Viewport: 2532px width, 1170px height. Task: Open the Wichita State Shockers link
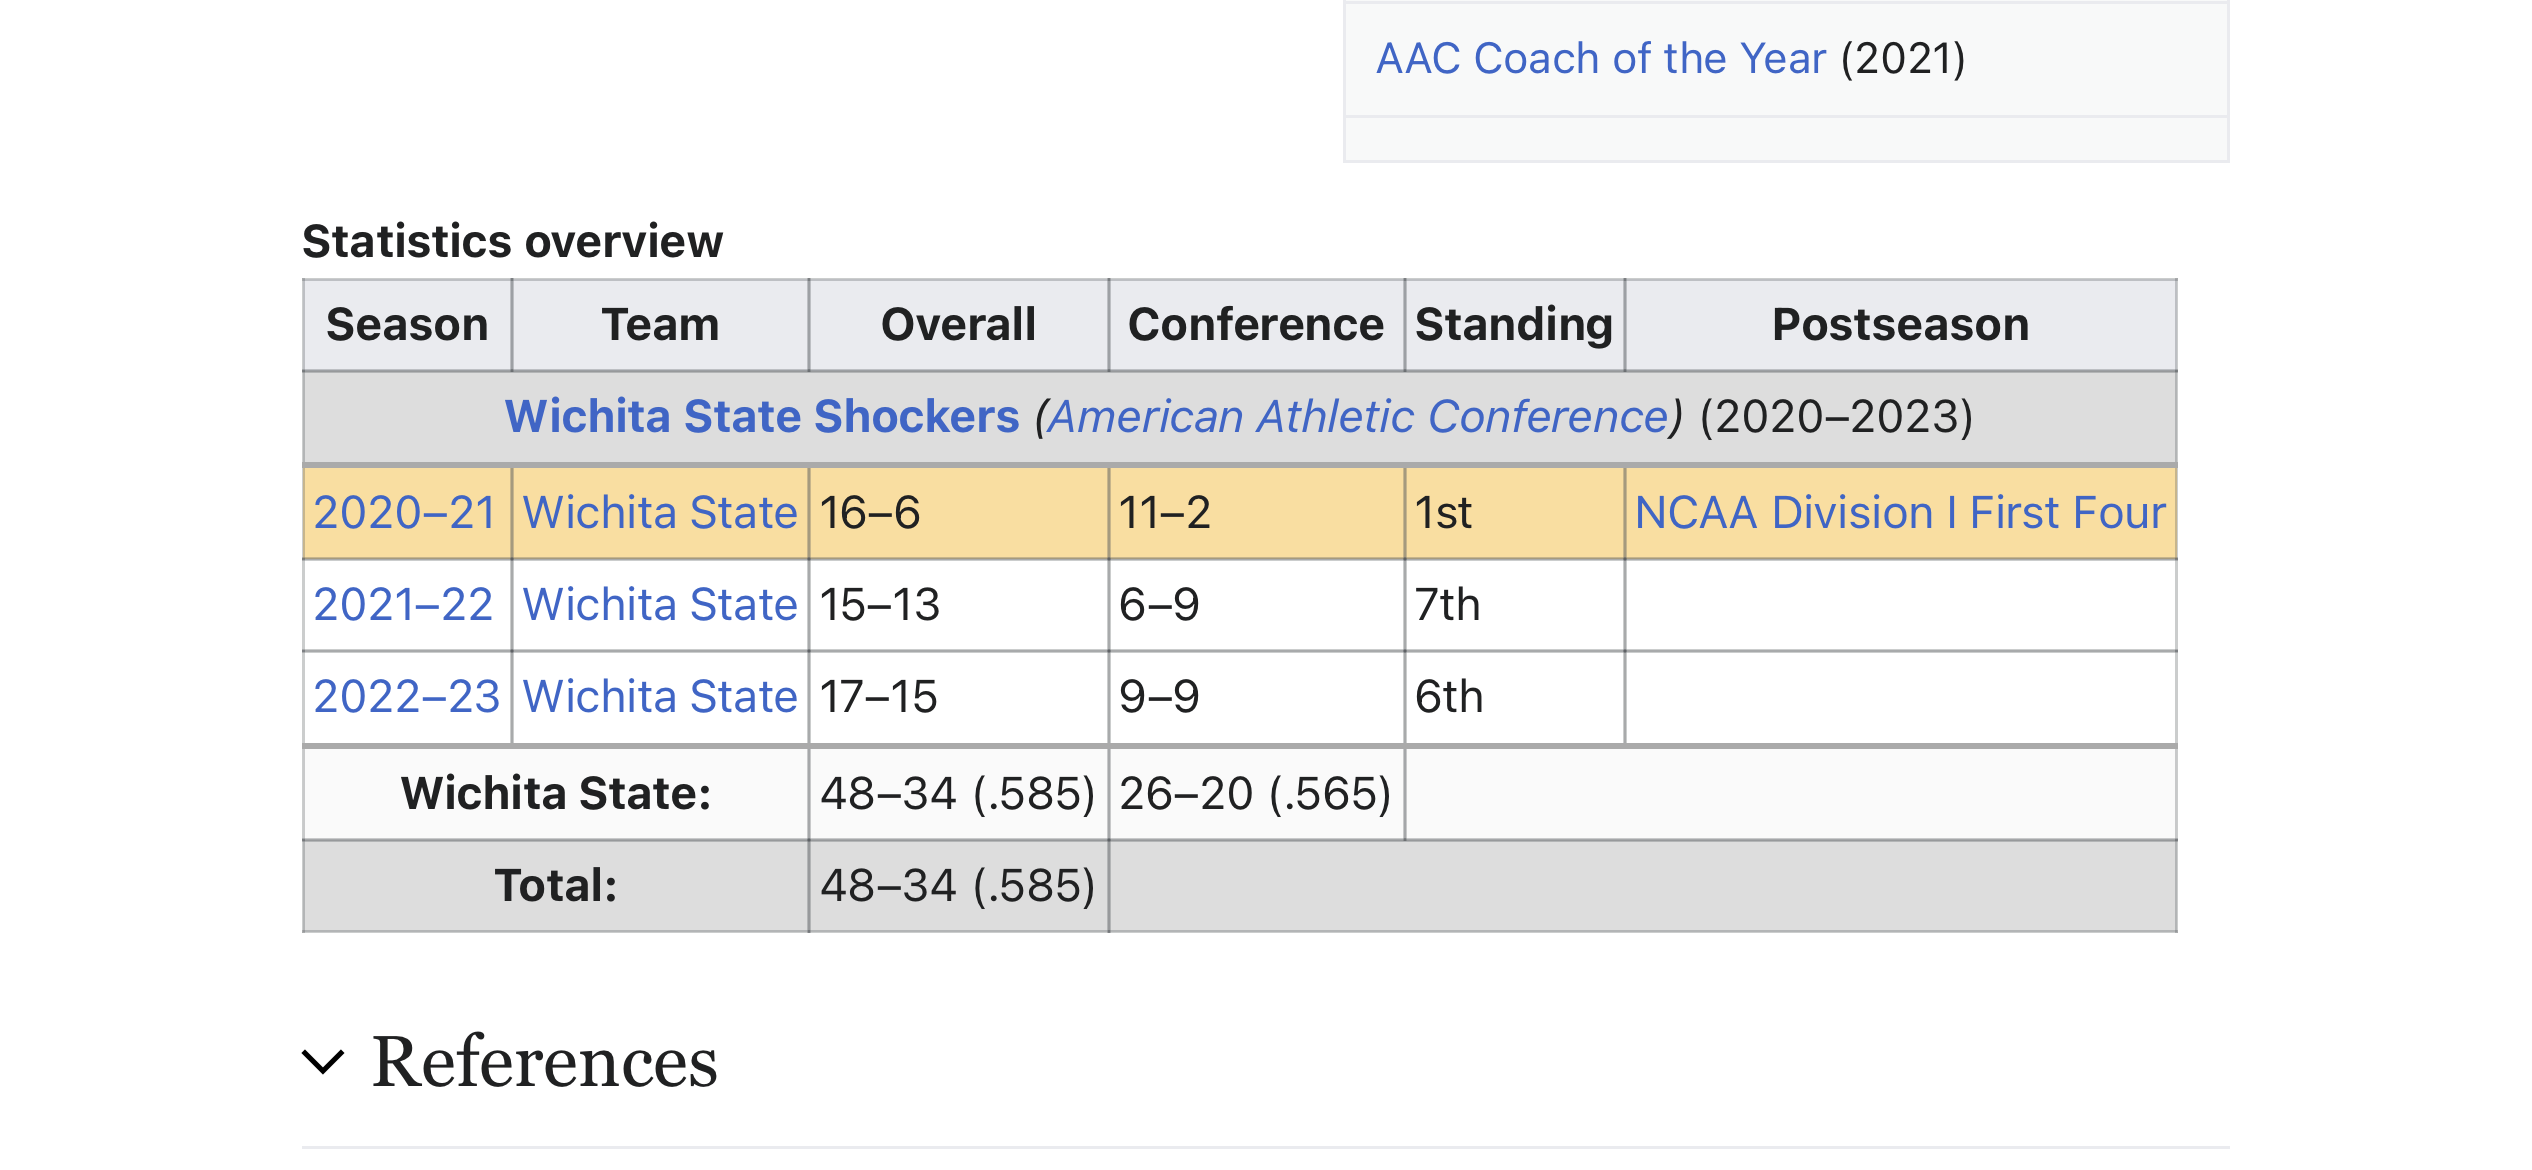pos(761,416)
